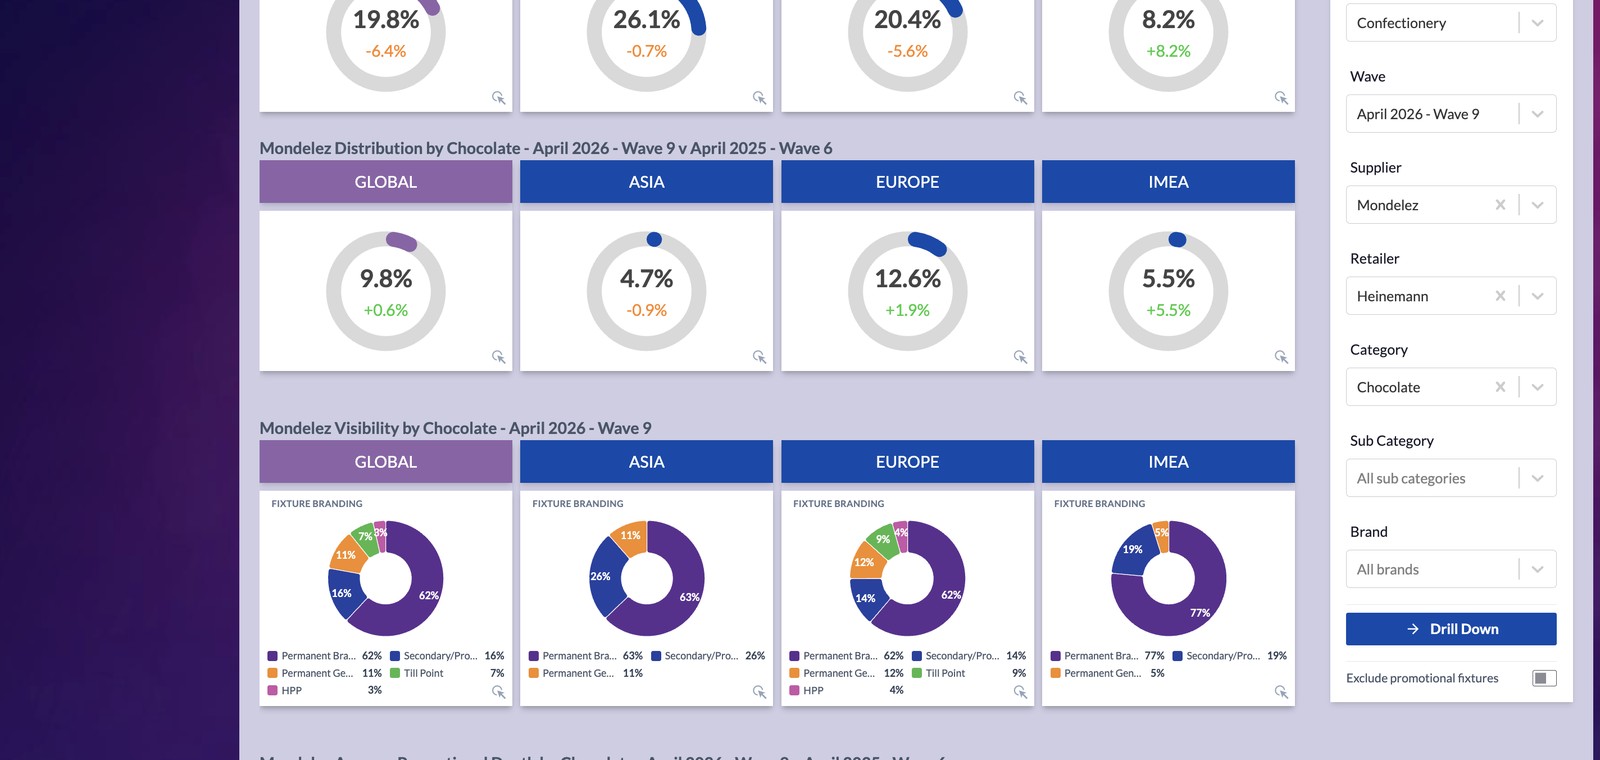The width and height of the screenshot is (1600, 760).
Task: Expand the Category dropdown chevron
Action: point(1537,387)
